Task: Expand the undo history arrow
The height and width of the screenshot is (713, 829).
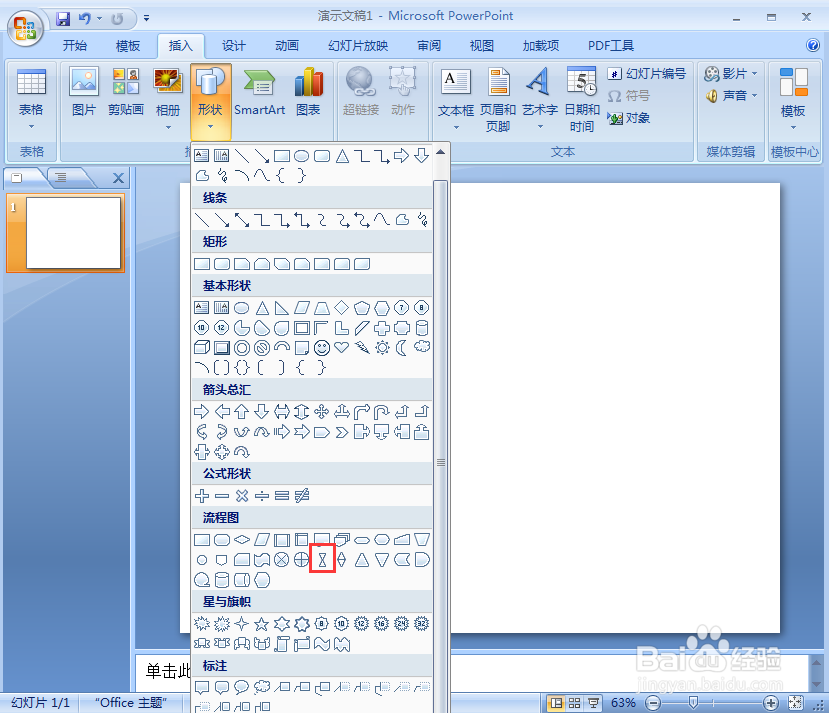Action: tap(99, 19)
